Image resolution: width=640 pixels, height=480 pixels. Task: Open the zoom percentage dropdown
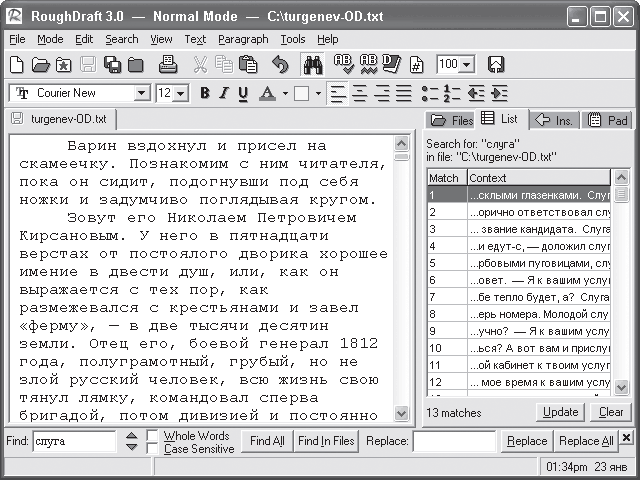click(x=467, y=65)
